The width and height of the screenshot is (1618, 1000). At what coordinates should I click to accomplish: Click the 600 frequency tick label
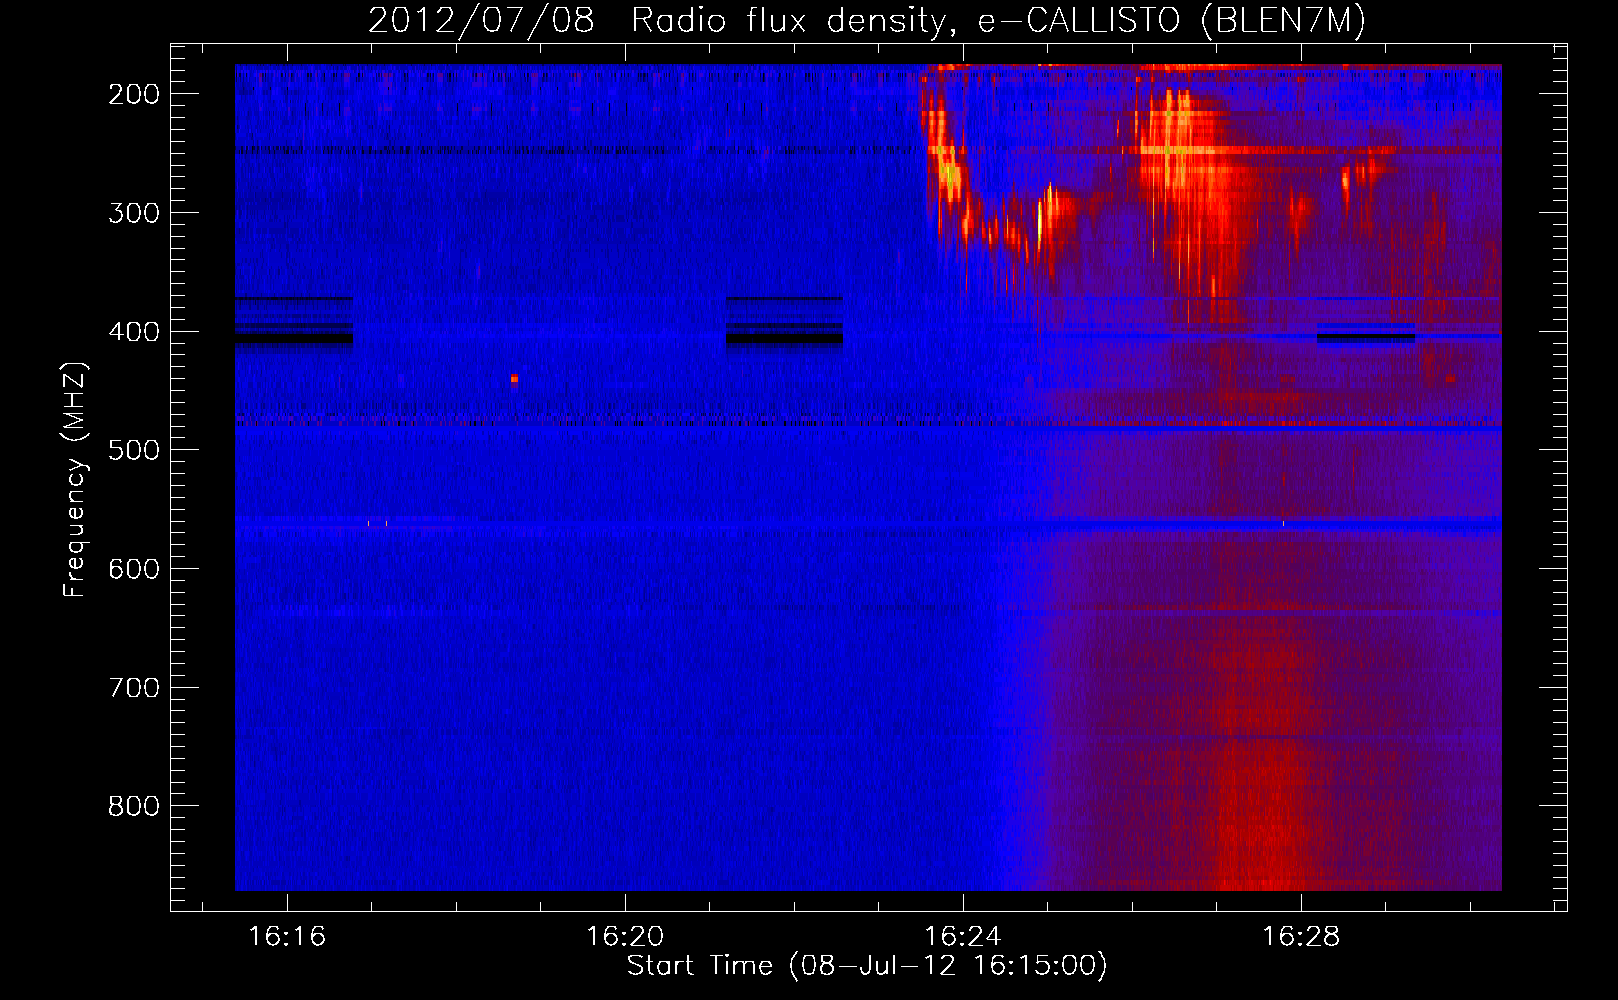coord(134,569)
